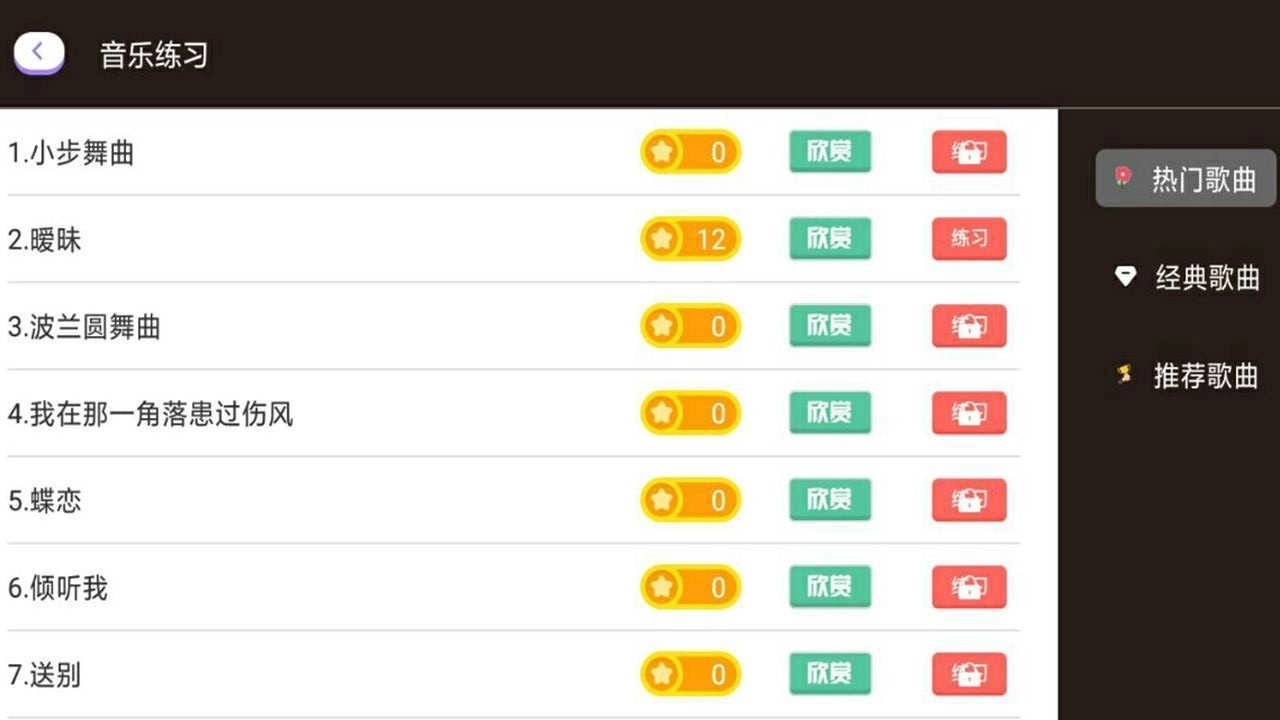Viewport: 1280px width, 720px height.
Task: Select the 推荐歌曲 tab
Action: [1186, 376]
